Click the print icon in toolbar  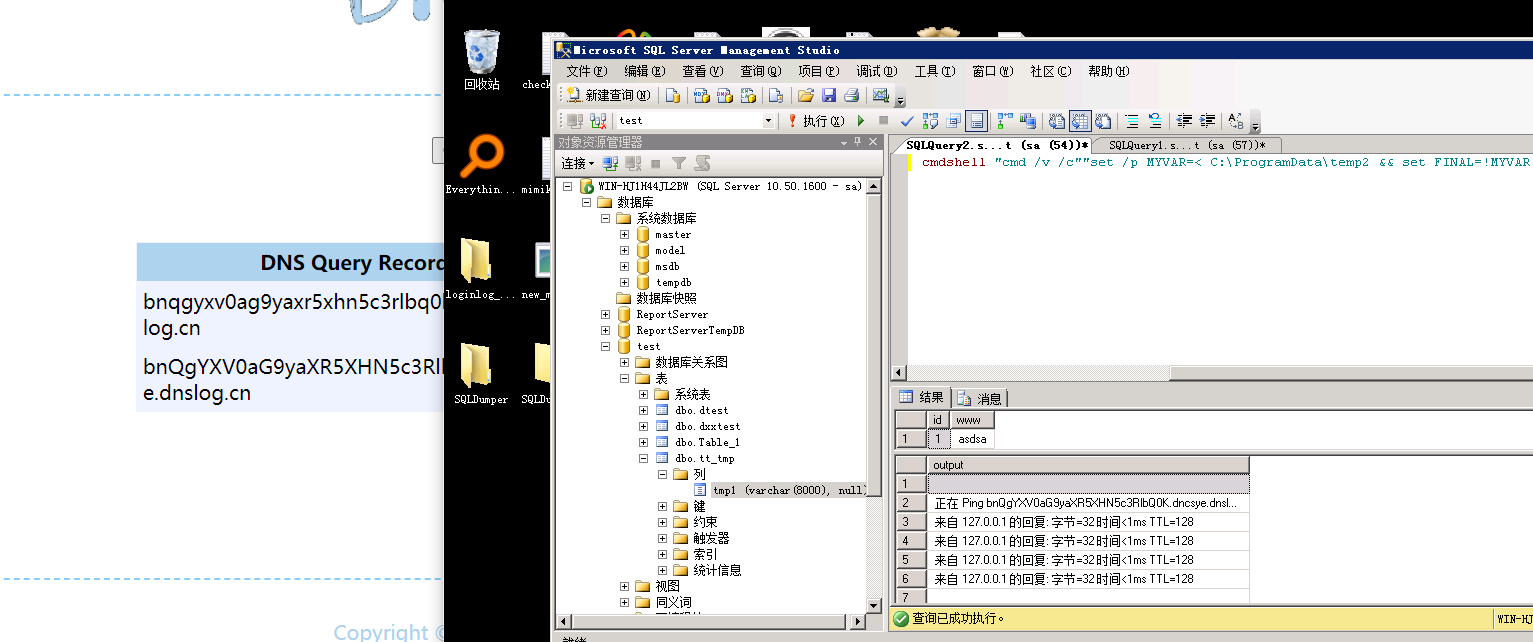coord(851,95)
